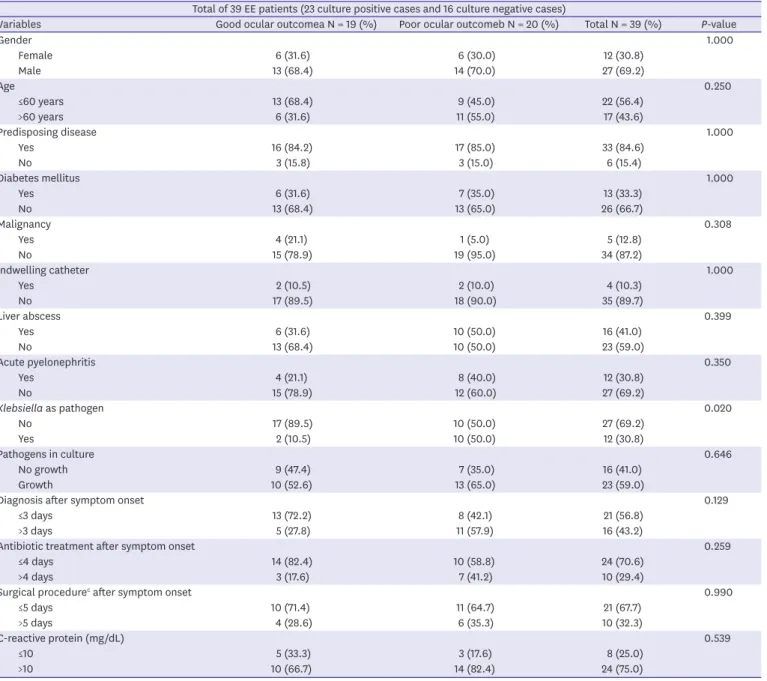Click the value '16 (41.0)' in Liver abscess row

(x=622, y=331)
